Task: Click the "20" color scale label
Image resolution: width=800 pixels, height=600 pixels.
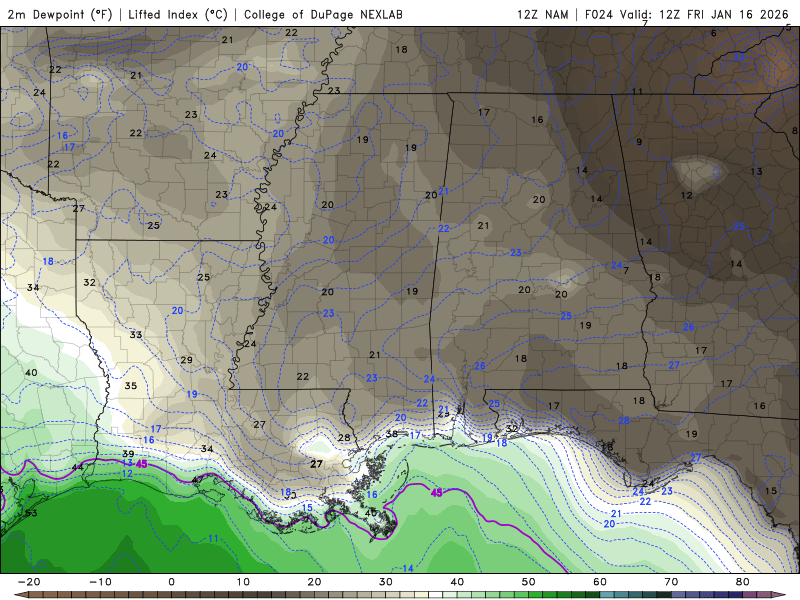Action: 314,582
